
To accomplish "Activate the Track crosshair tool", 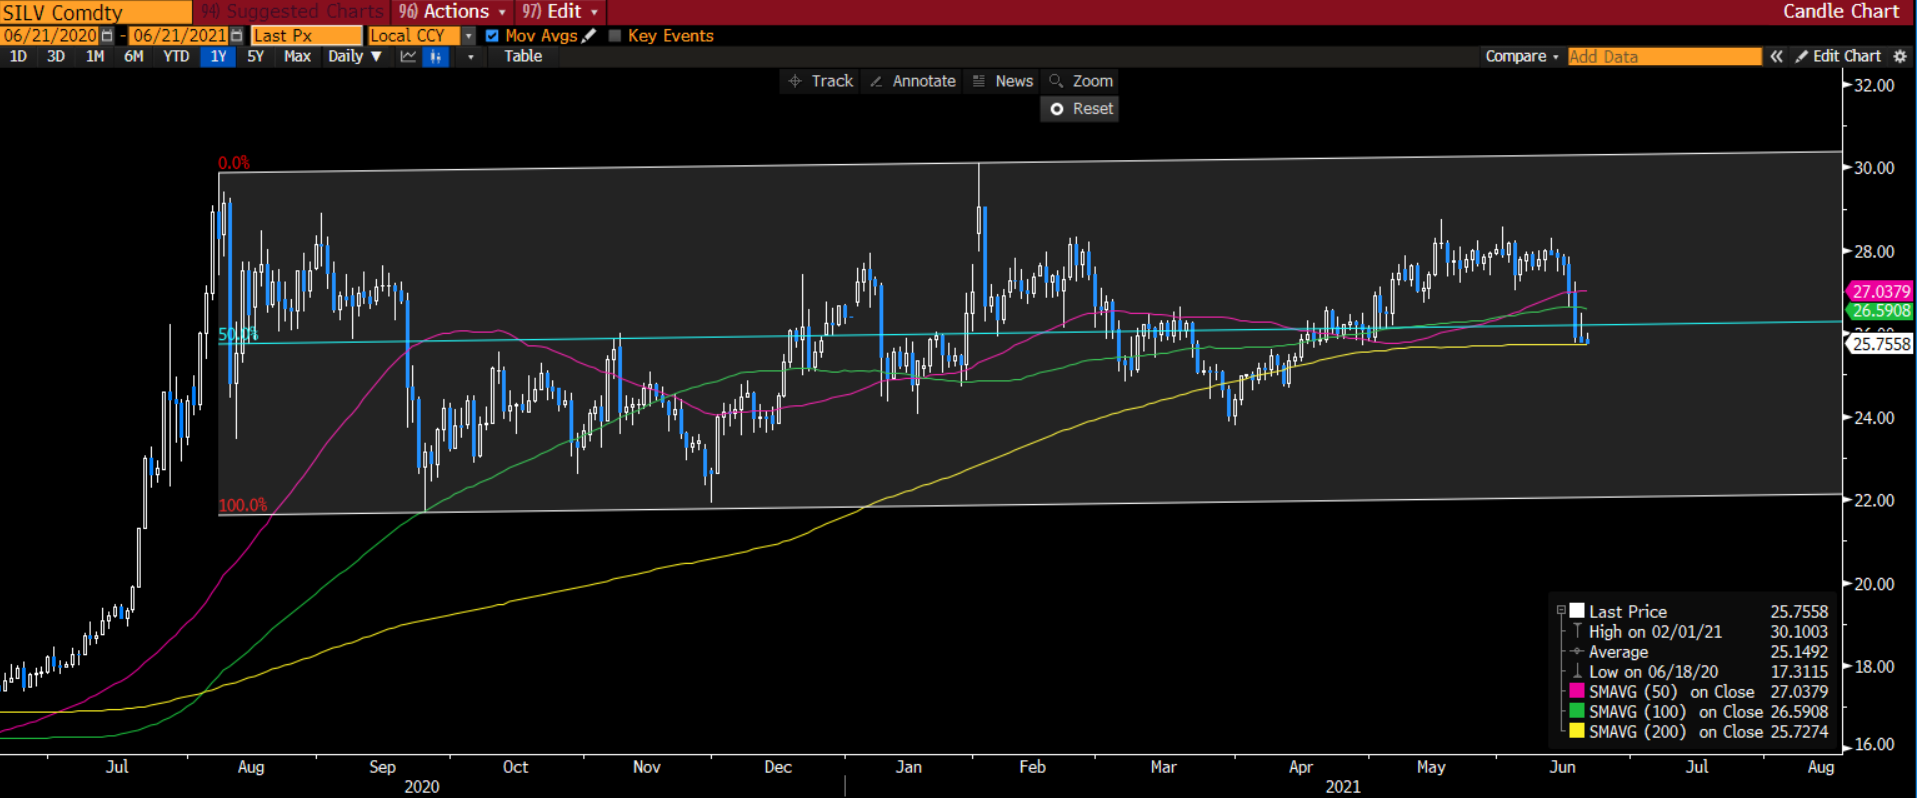I will [821, 81].
